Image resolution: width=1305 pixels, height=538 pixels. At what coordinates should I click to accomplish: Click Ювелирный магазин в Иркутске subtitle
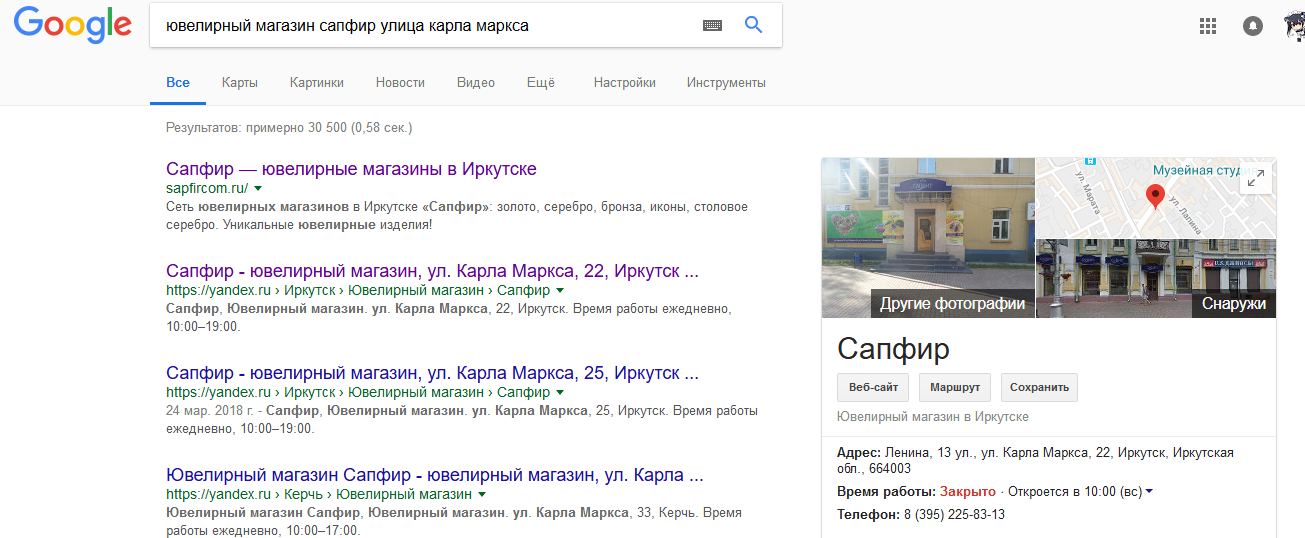pos(933,417)
